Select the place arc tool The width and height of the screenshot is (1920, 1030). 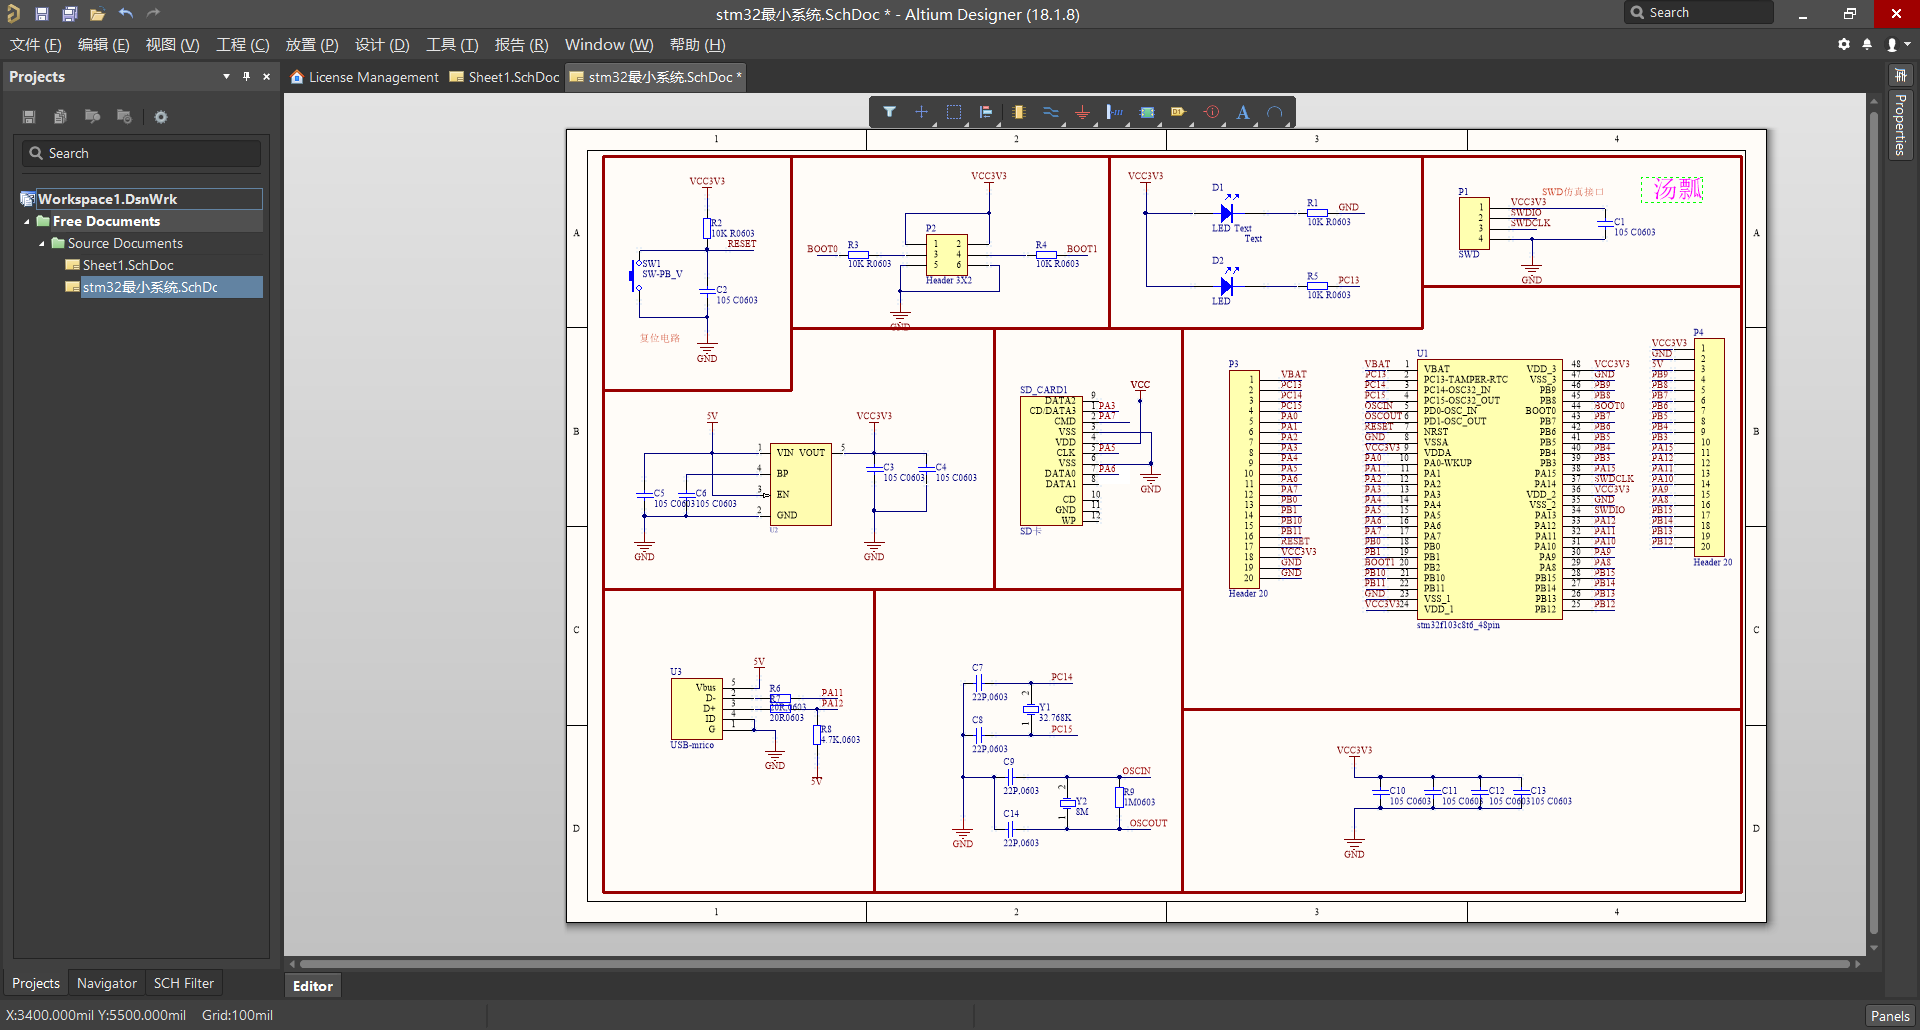pyautogui.click(x=1275, y=112)
